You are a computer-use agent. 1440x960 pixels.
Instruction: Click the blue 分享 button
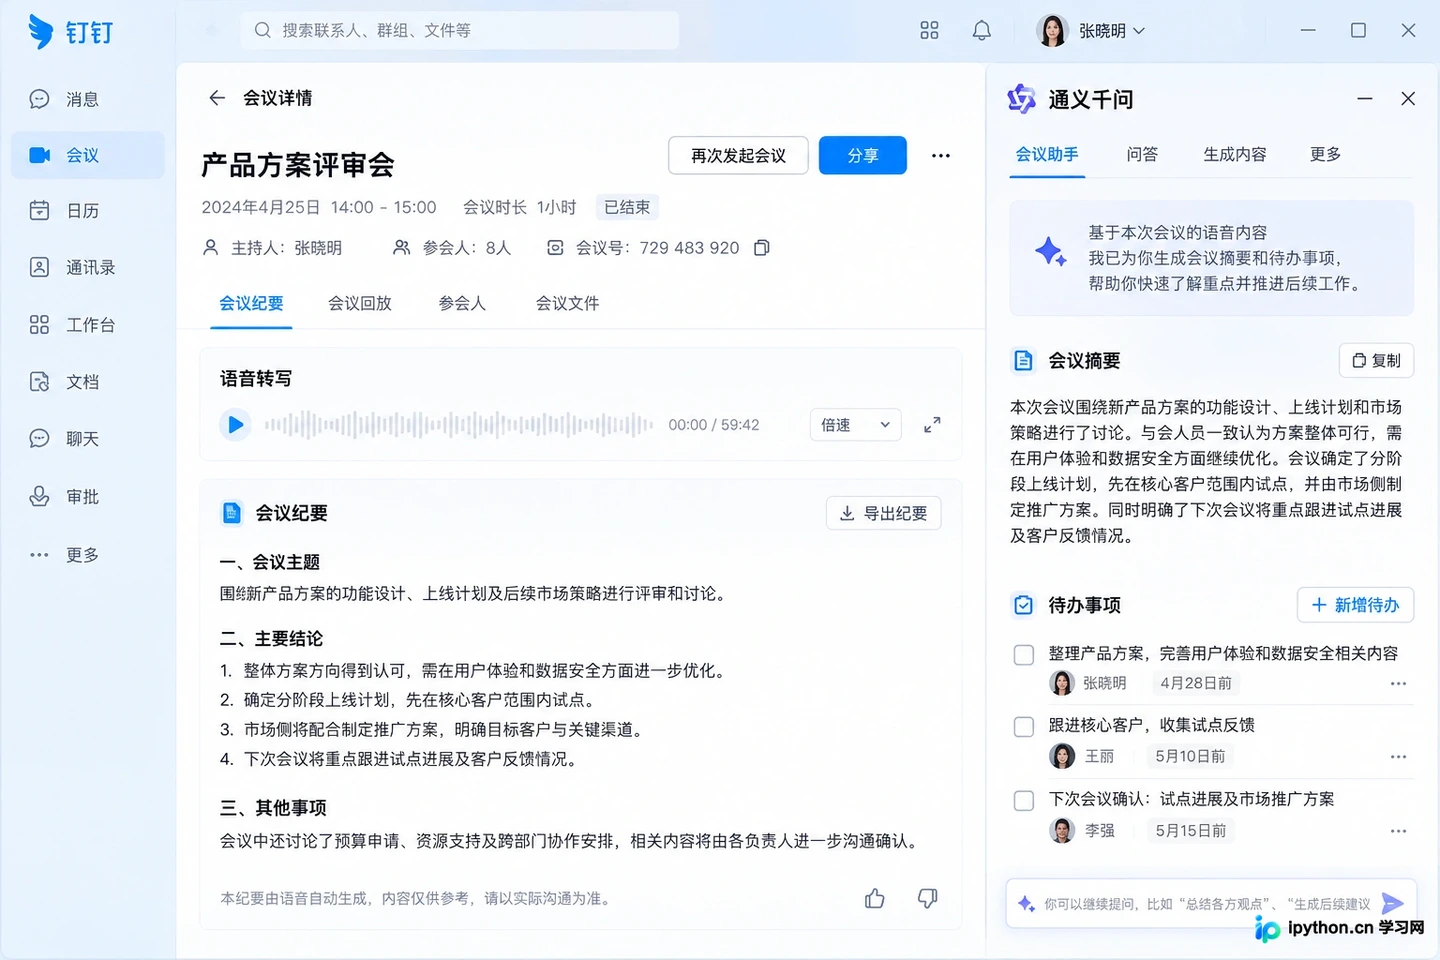coord(863,155)
